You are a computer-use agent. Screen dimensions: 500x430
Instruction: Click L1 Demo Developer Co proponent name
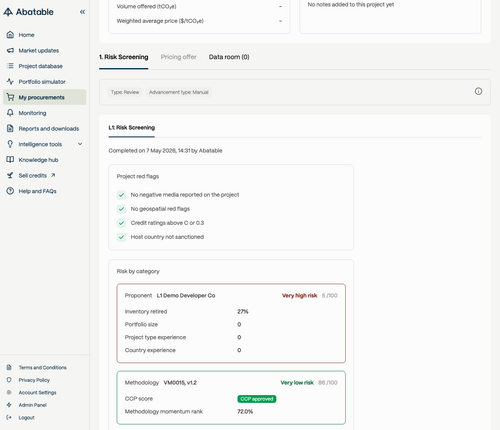click(186, 295)
